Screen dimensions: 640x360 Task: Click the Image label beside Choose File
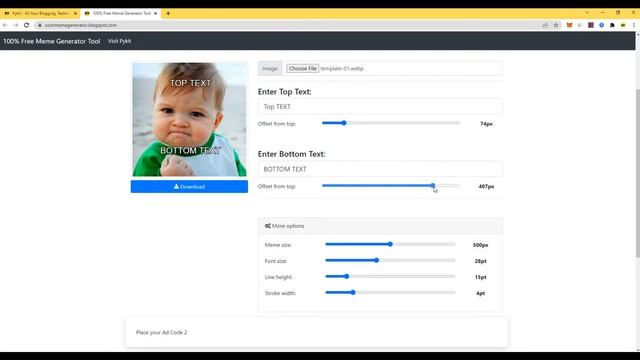270,69
